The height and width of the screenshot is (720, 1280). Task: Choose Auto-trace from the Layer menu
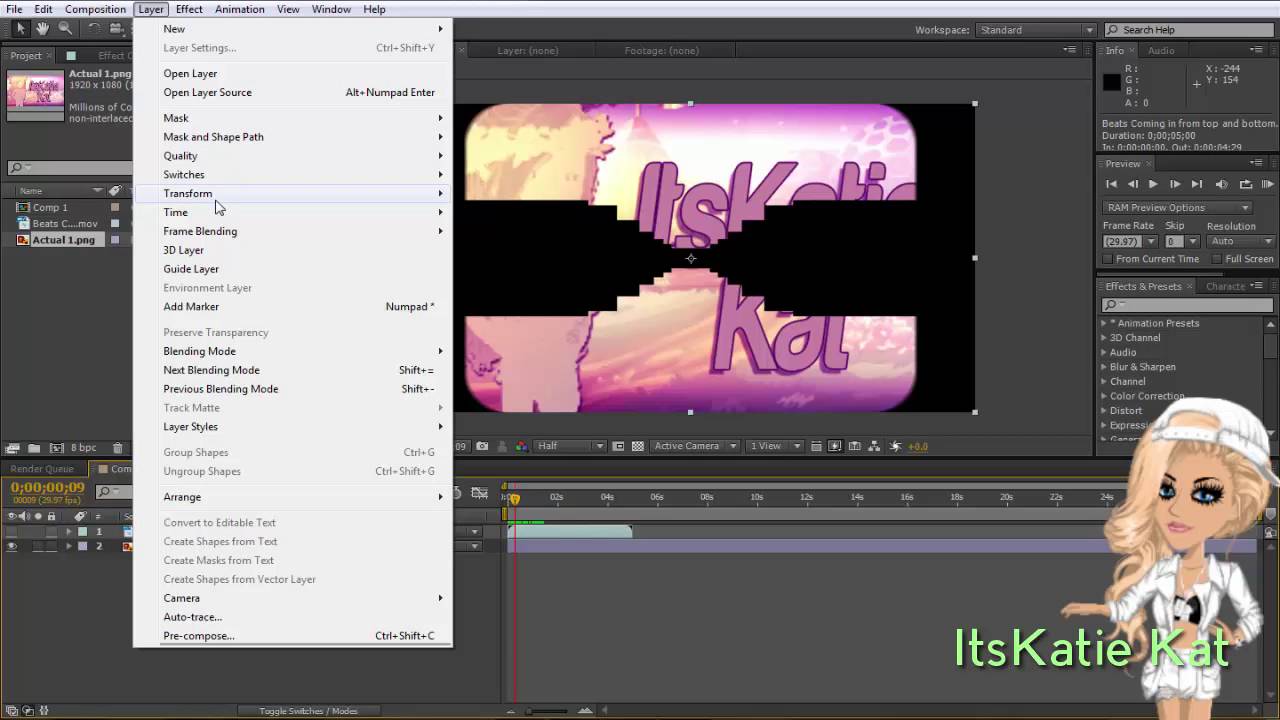tap(292, 617)
